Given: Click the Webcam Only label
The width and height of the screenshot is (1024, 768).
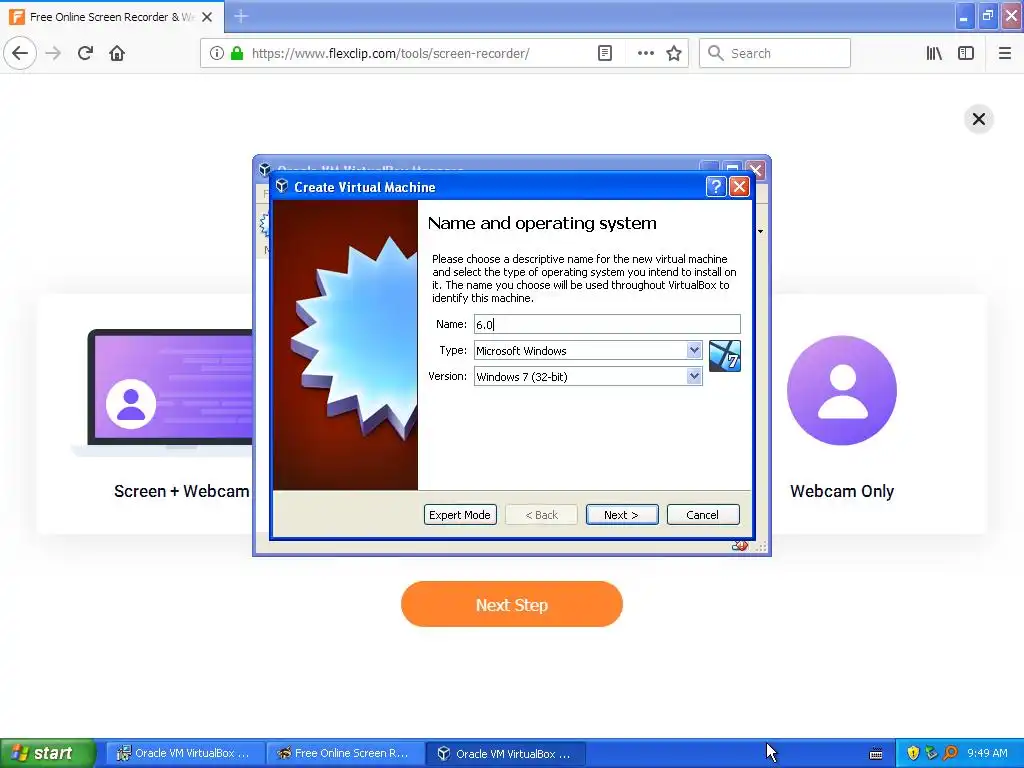Looking at the screenshot, I should pos(842,491).
